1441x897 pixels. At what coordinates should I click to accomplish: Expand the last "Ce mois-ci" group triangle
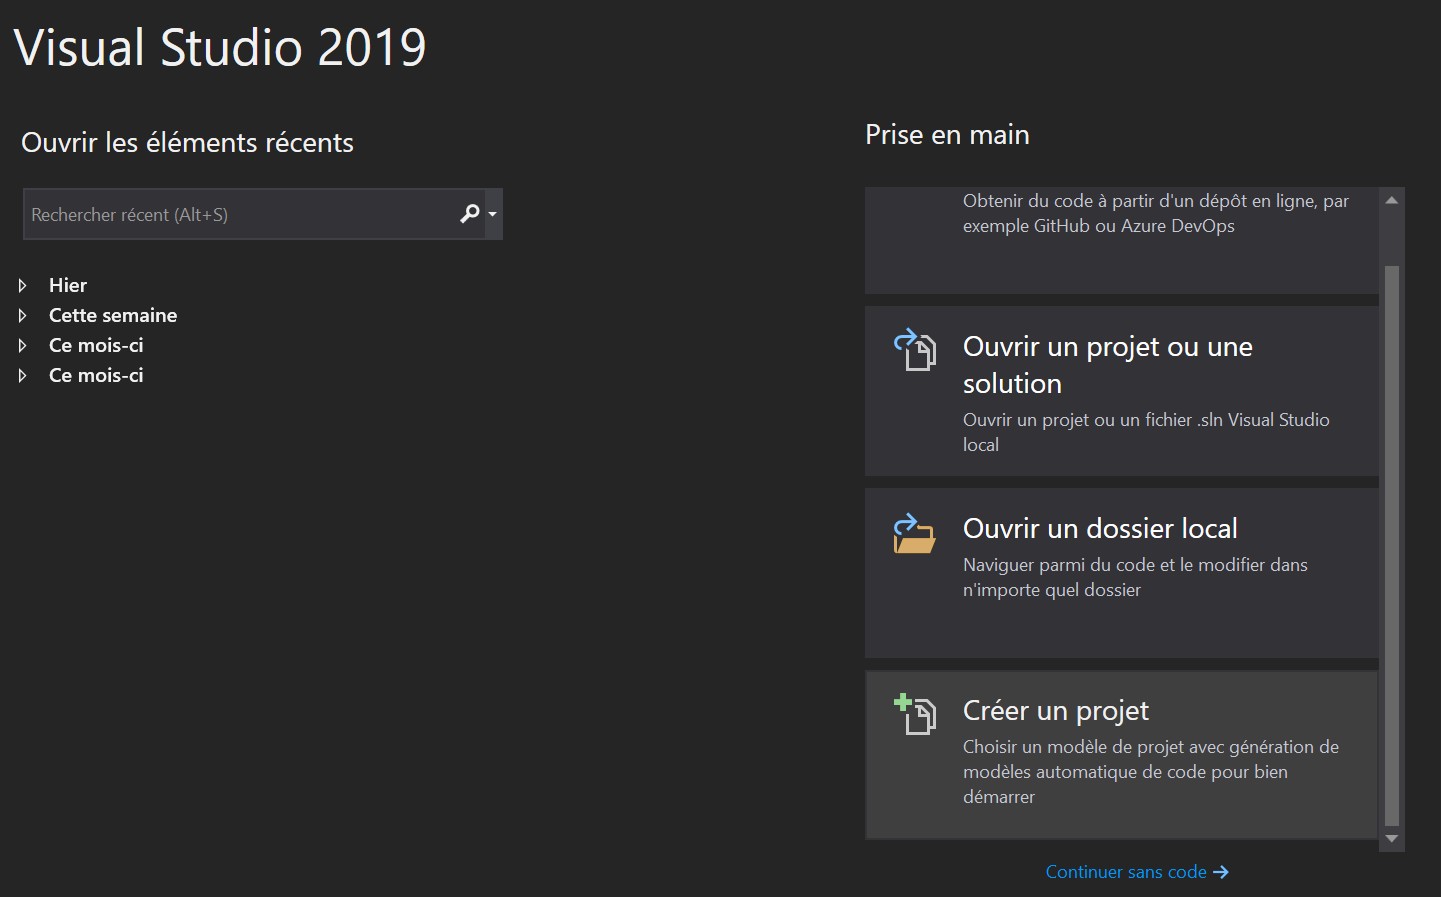tap(23, 376)
